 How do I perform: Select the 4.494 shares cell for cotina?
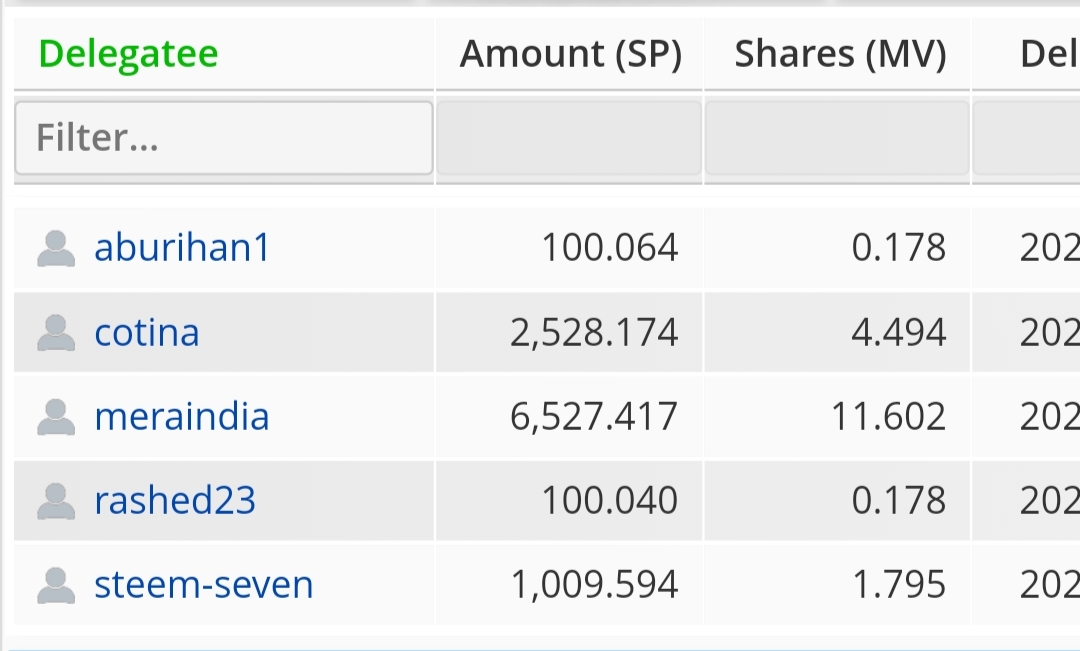click(x=837, y=333)
